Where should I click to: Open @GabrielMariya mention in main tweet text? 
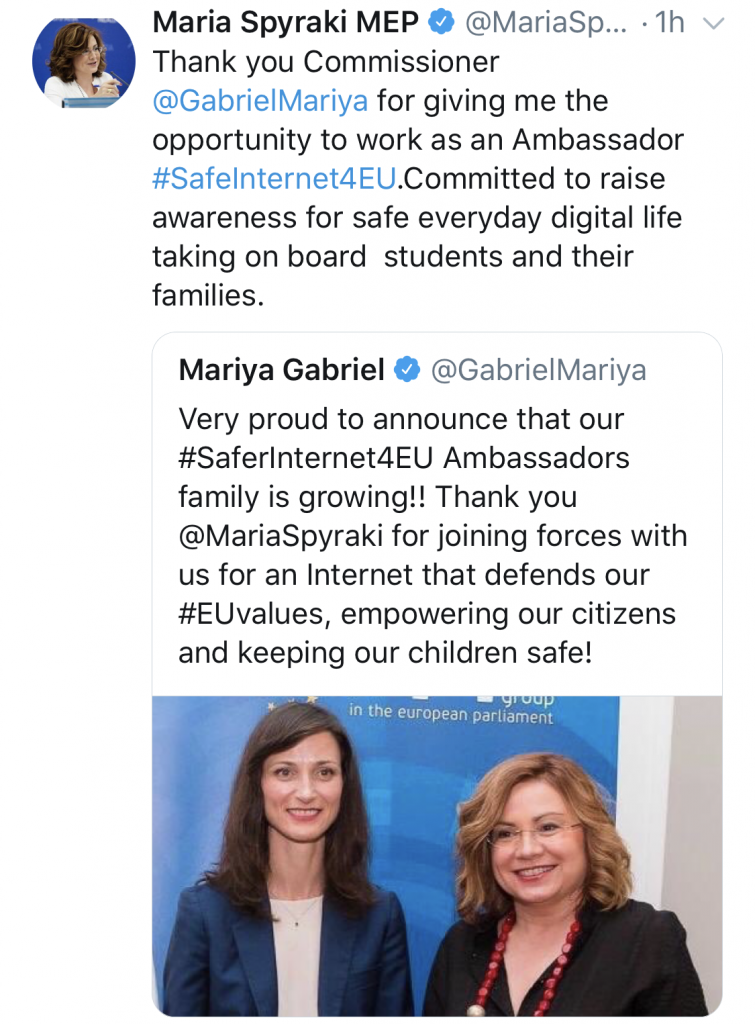(259, 100)
